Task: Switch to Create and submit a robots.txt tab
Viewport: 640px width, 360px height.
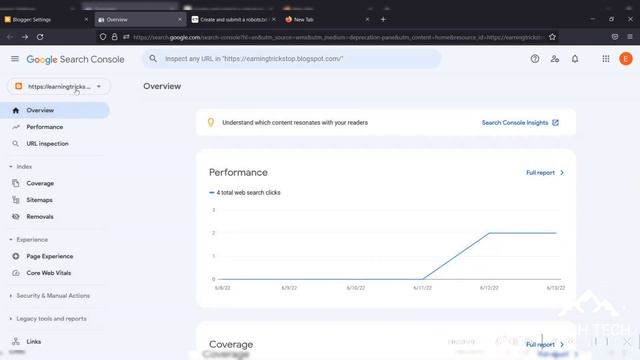Action: point(233,19)
